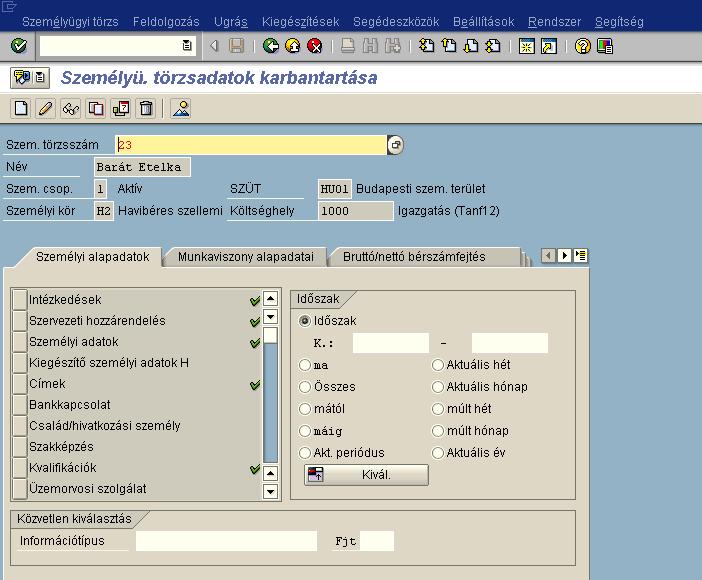Select the Aktuális hónap radio button

click(437, 387)
